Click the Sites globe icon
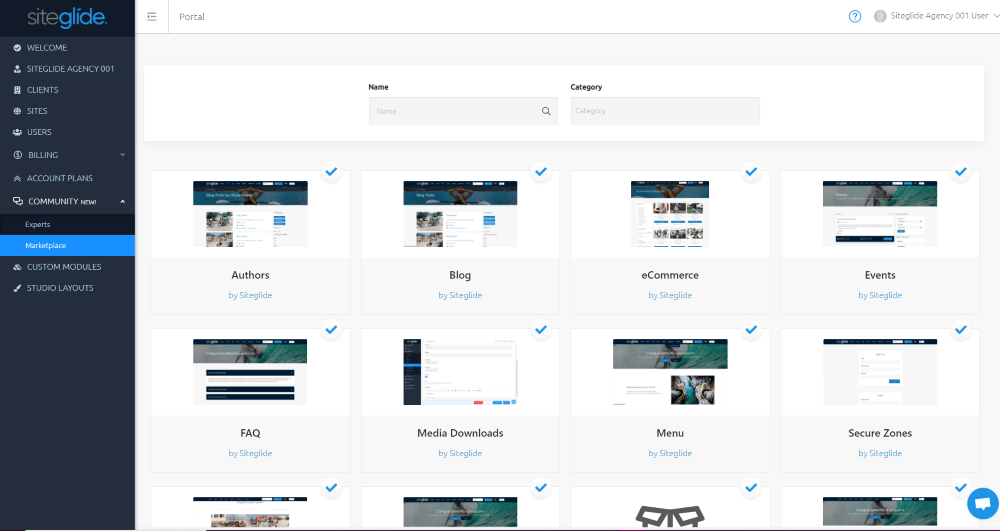Image resolution: width=1000 pixels, height=531 pixels. 17,111
